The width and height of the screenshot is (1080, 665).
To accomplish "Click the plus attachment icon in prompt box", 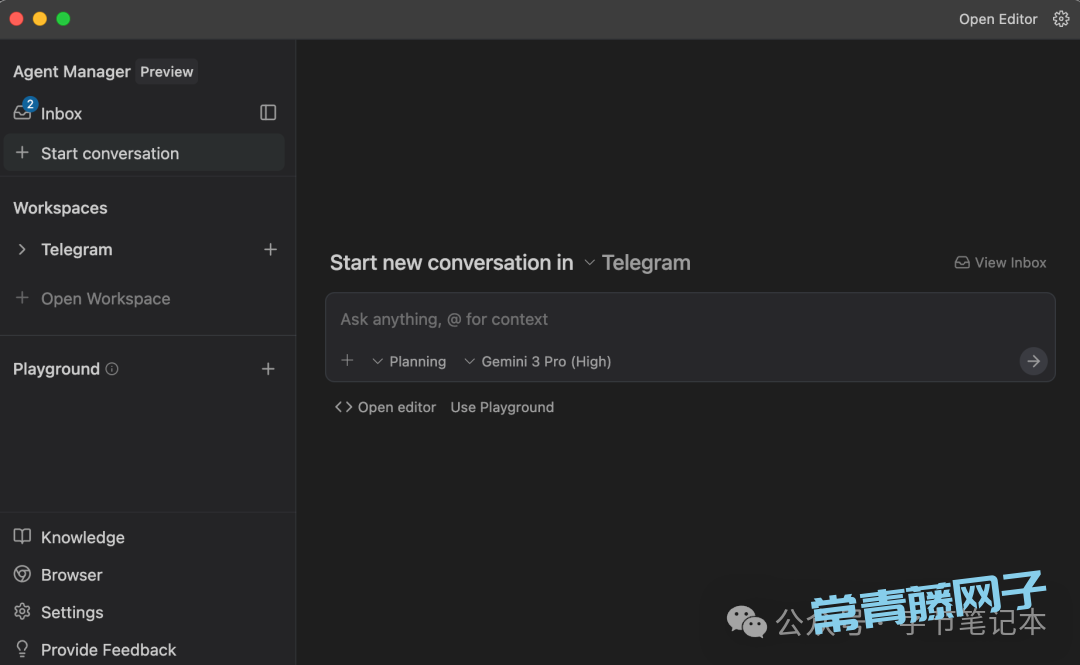I will [347, 361].
